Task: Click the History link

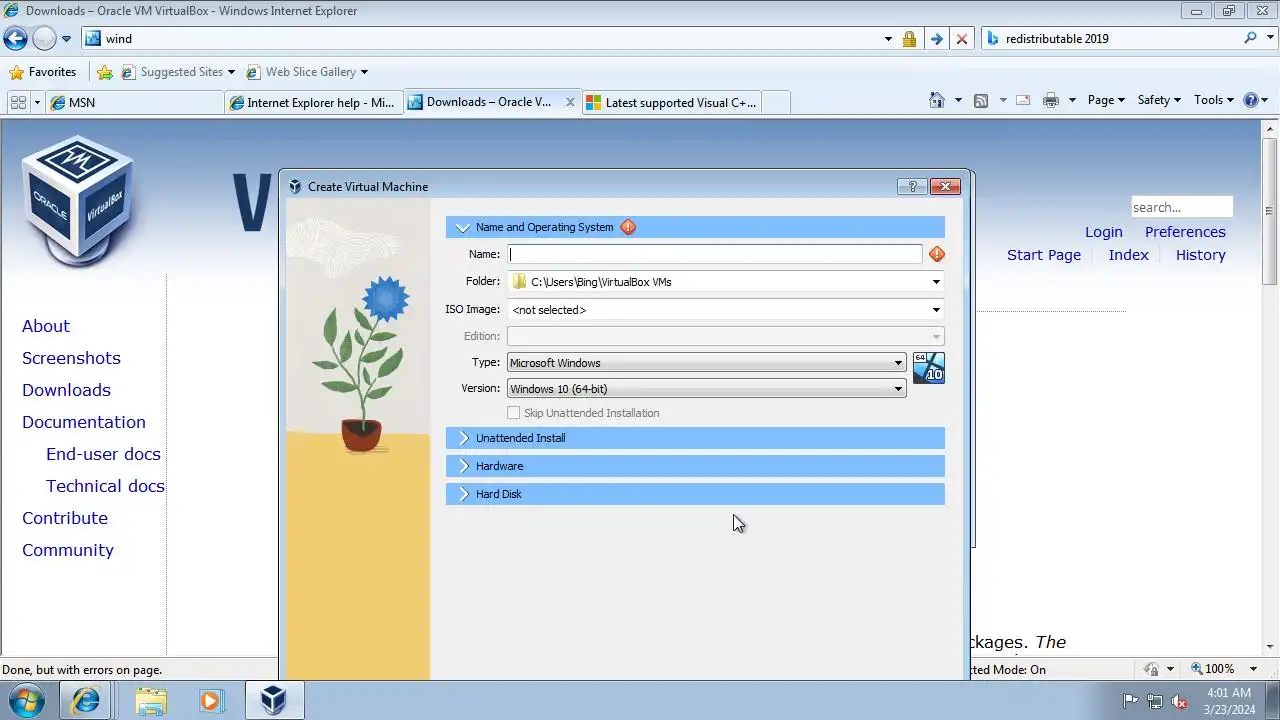Action: (1201, 255)
